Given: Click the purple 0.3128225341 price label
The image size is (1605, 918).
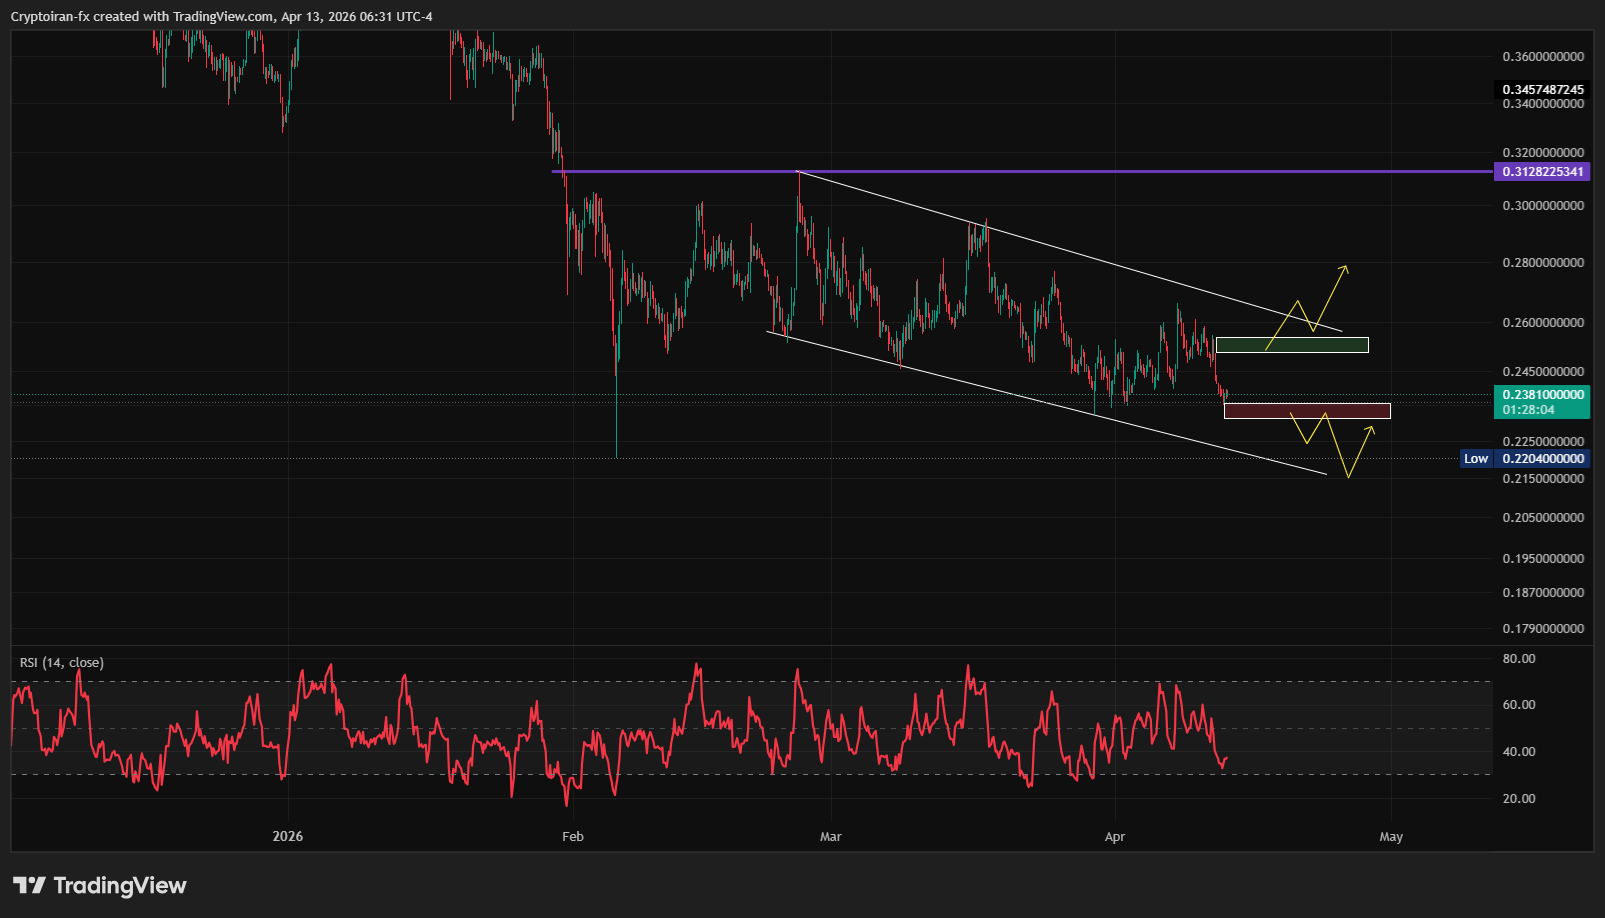Looking at the screenshot, I should click(1542, 172).
